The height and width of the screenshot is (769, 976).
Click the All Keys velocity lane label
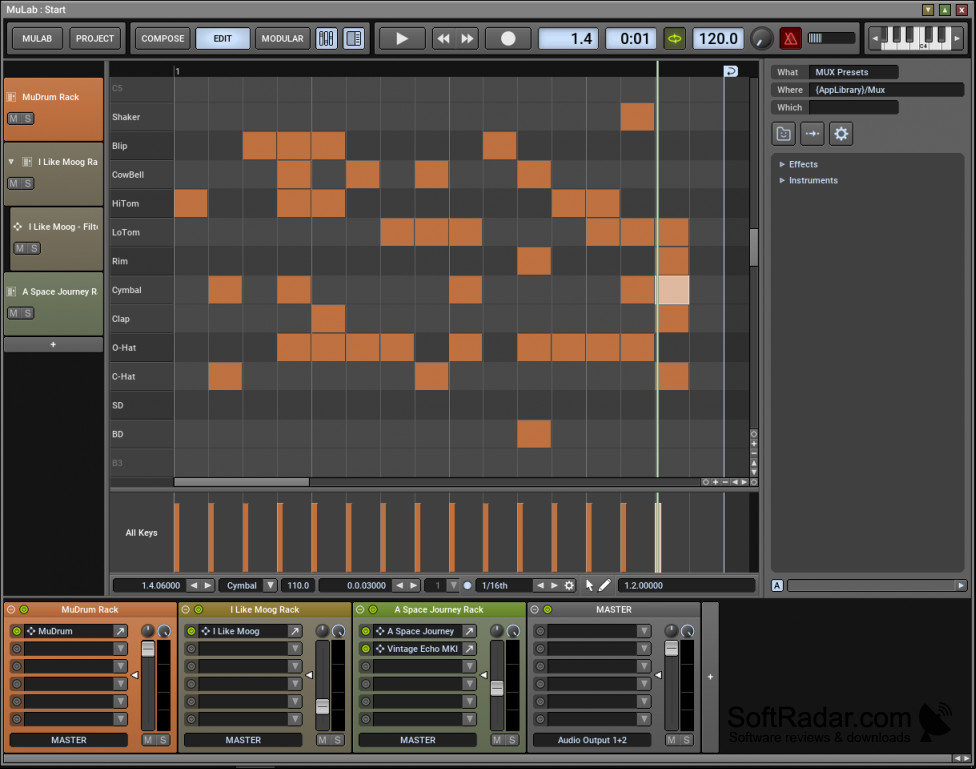pos(141,532)
